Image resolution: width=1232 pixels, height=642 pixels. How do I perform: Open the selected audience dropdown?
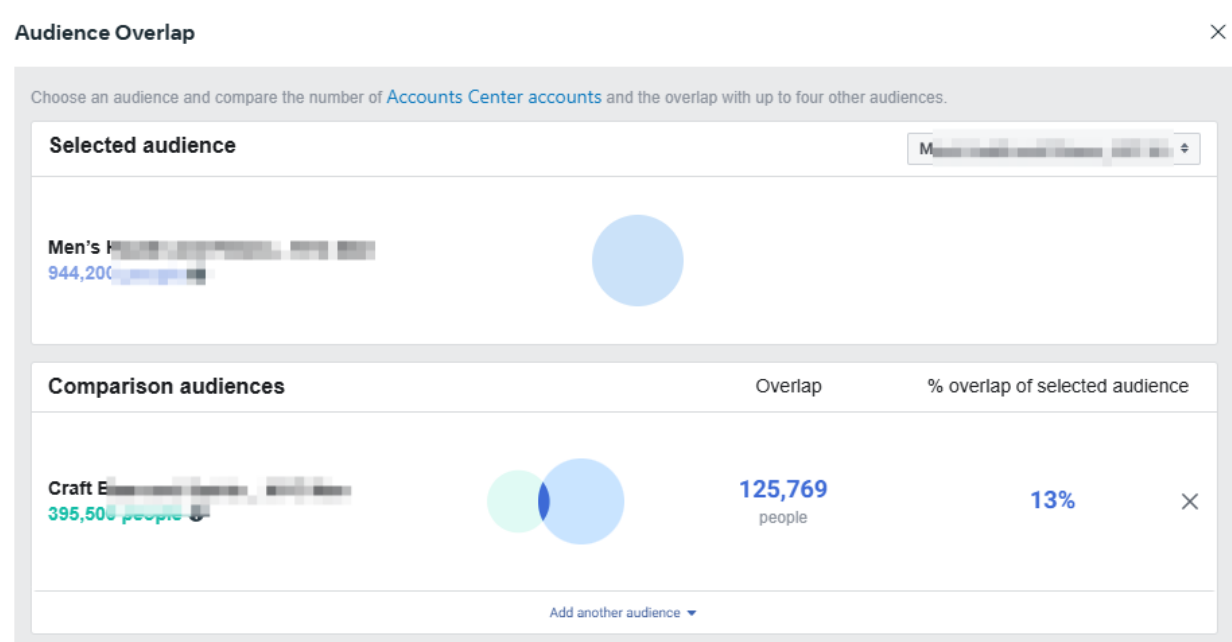pos(1052,149)
